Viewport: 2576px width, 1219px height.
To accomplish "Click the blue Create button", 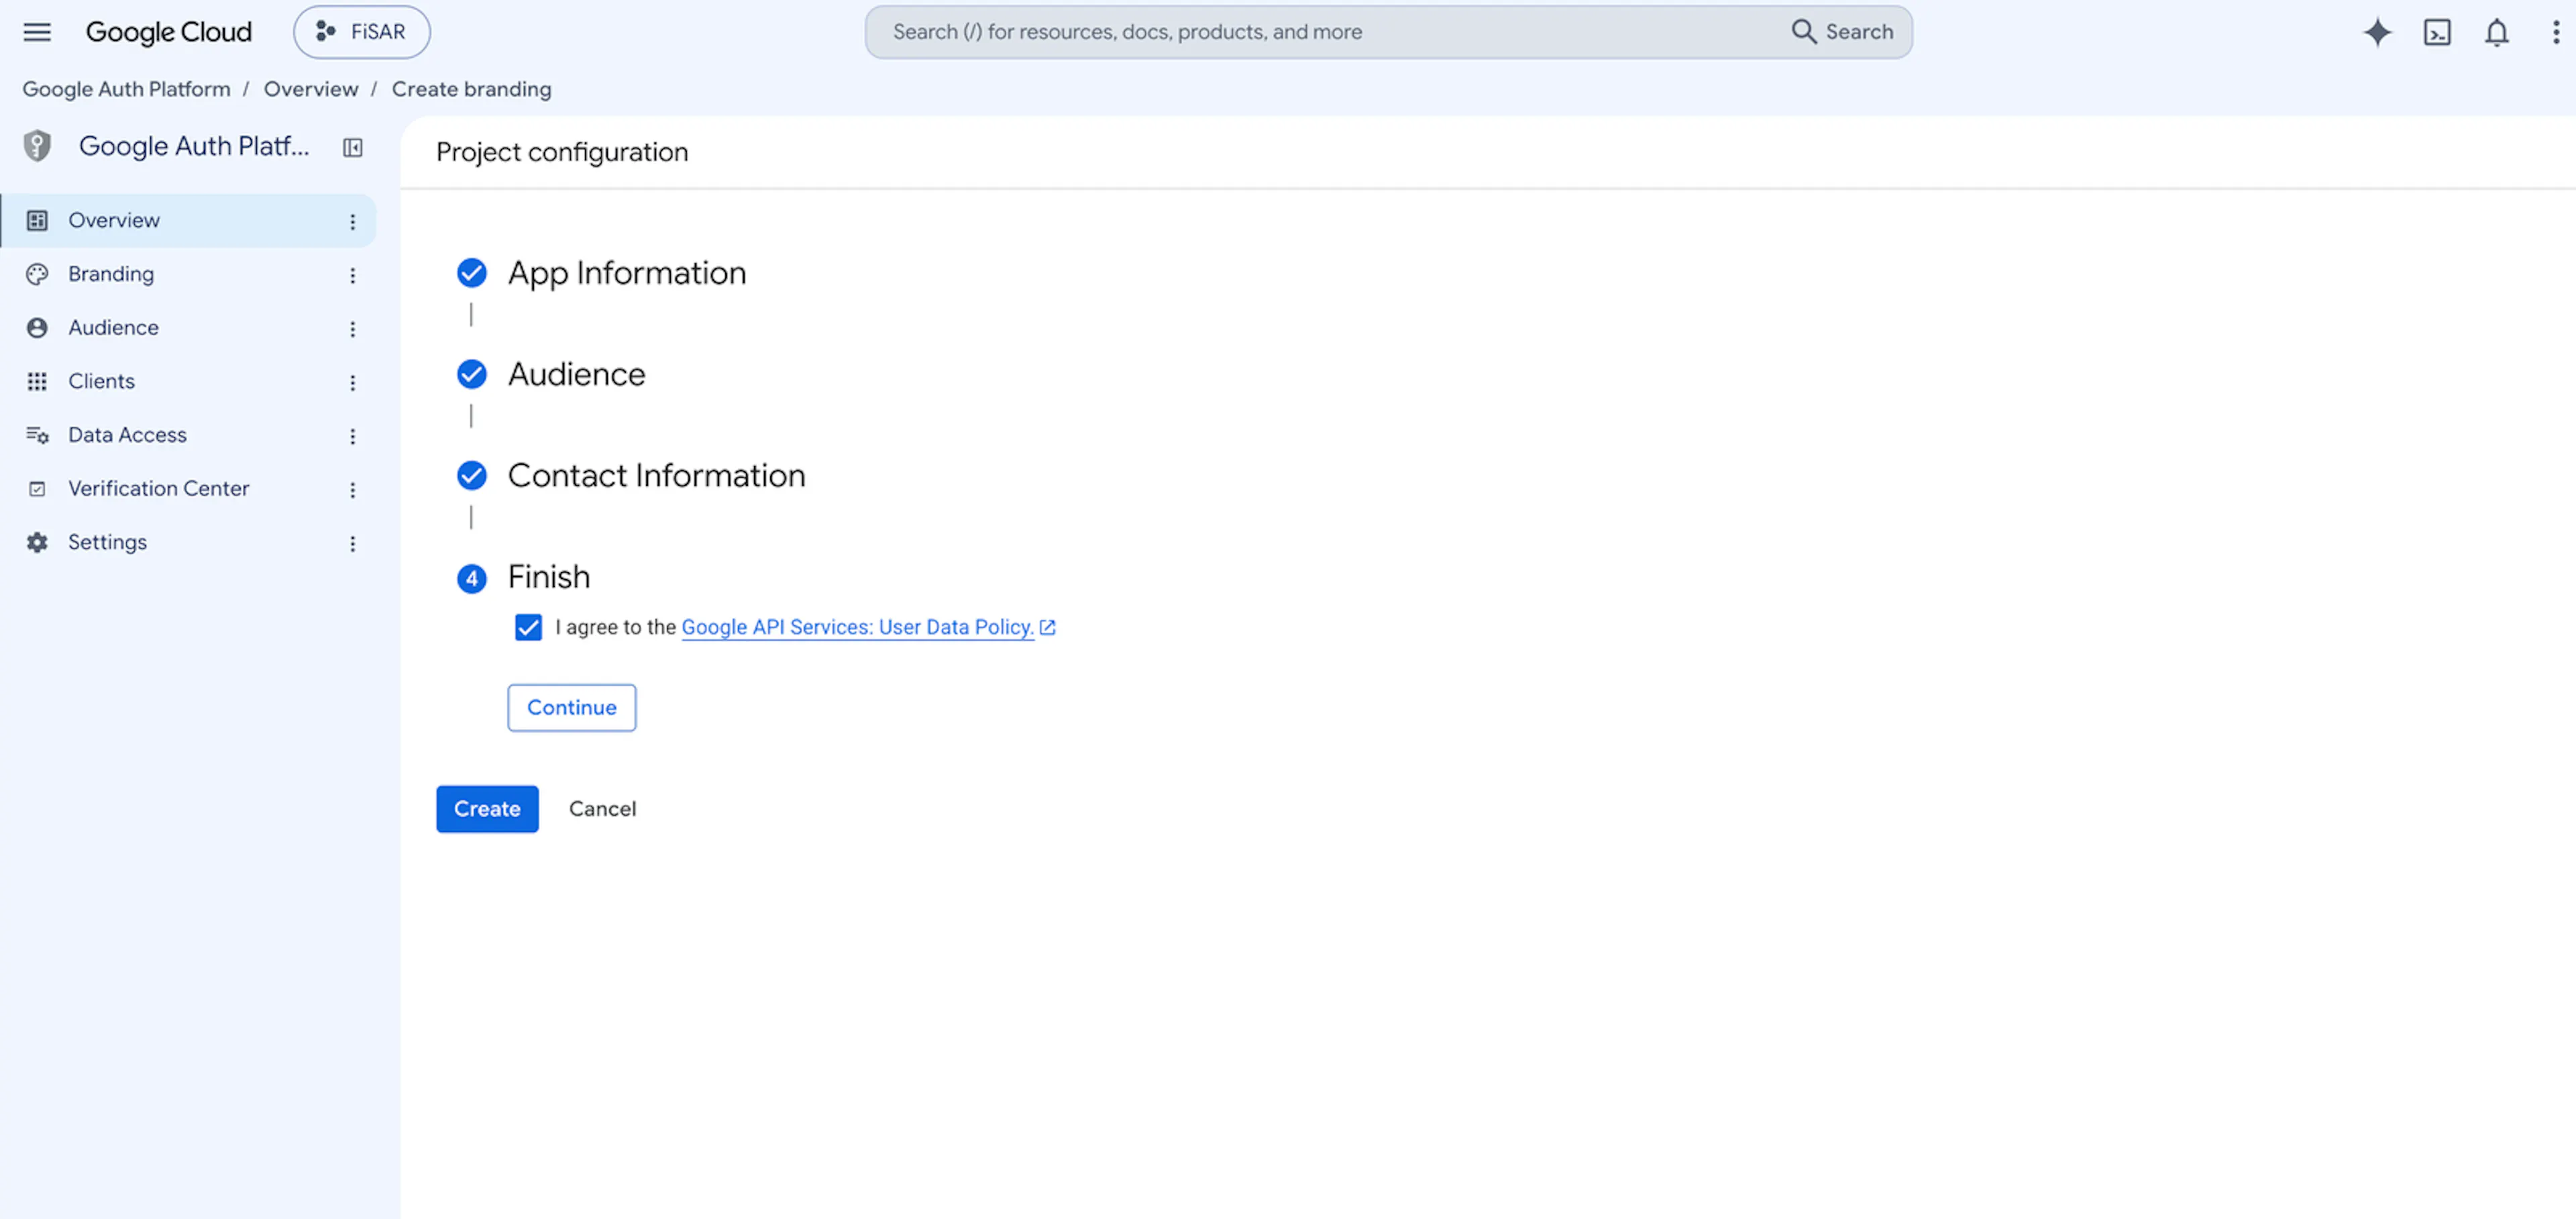I will coord(487,808).
